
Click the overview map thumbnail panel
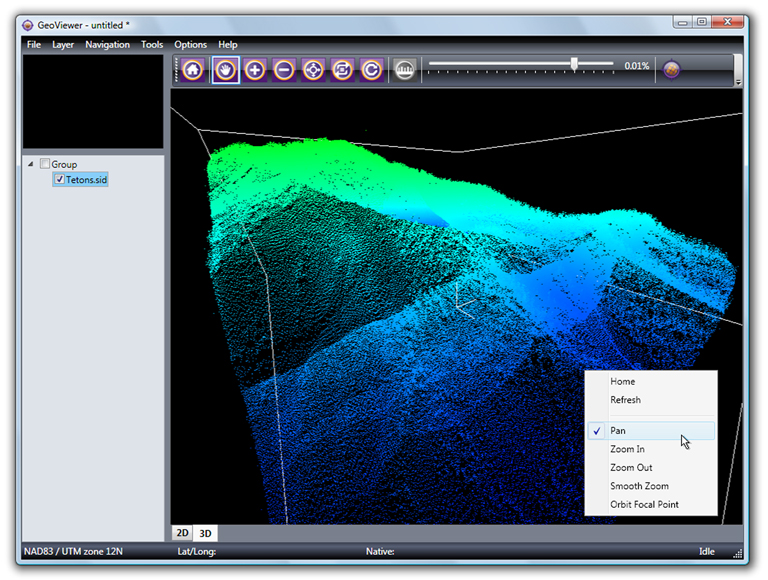93,101
